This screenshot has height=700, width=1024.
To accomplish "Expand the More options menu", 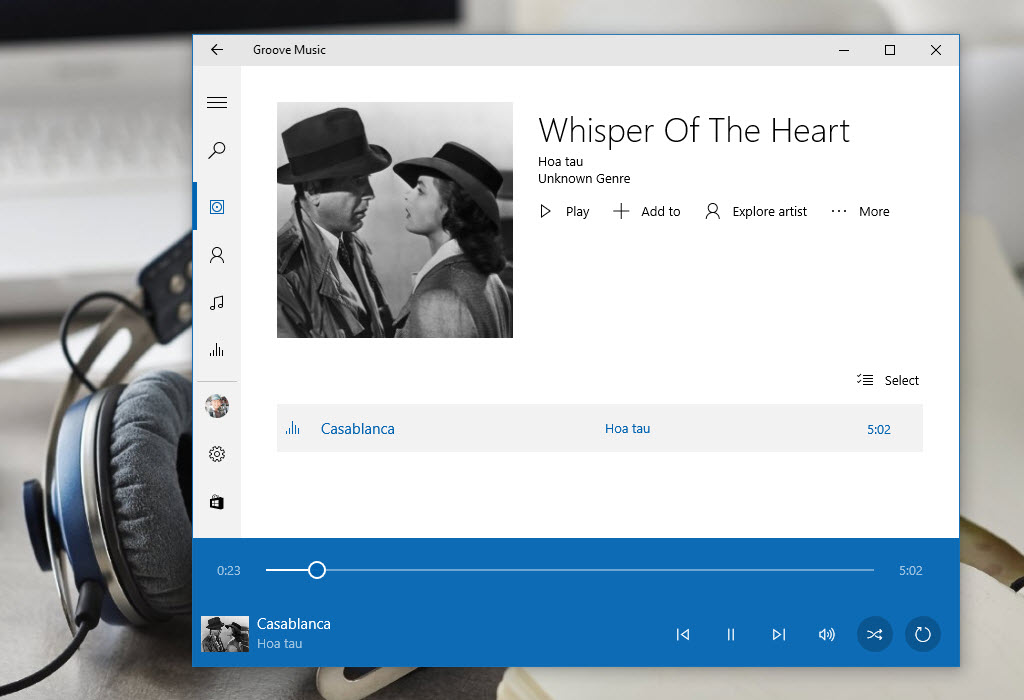I will (x=860, y=211).
